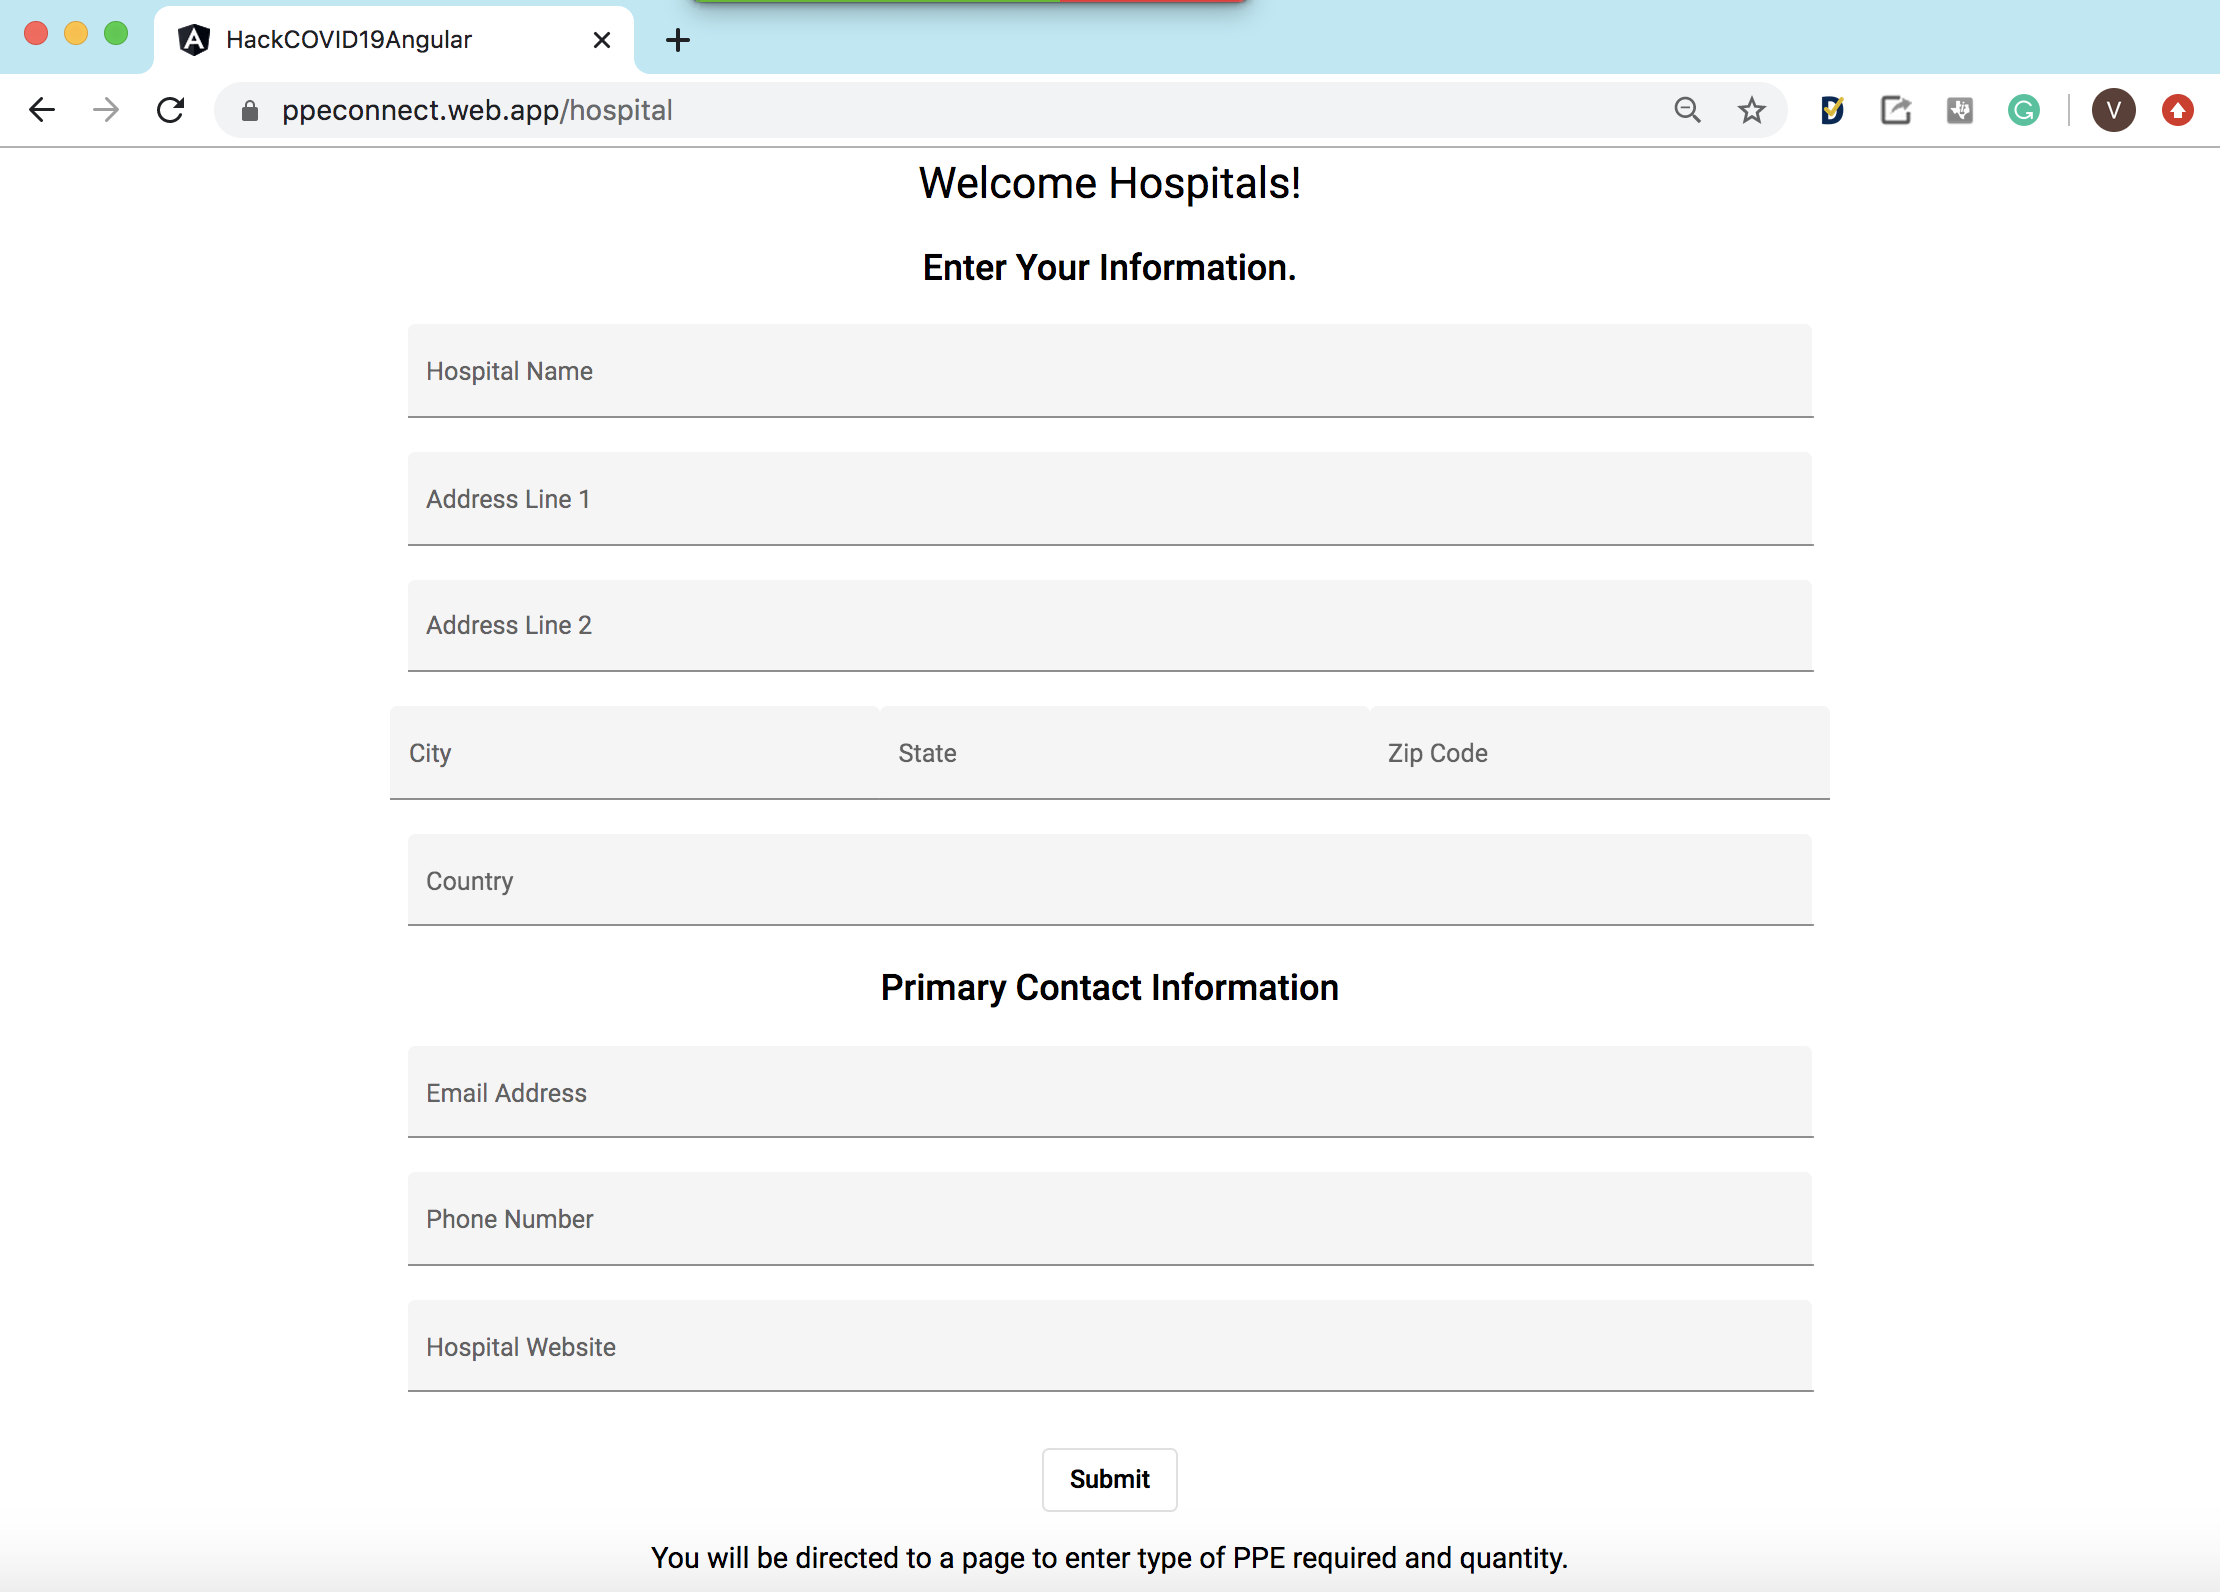The width and height of the screenshot is (2220, 1592).
Task: Bookmark this page with the star icon
Action: pyautogui.click(x=1751, y=110)
